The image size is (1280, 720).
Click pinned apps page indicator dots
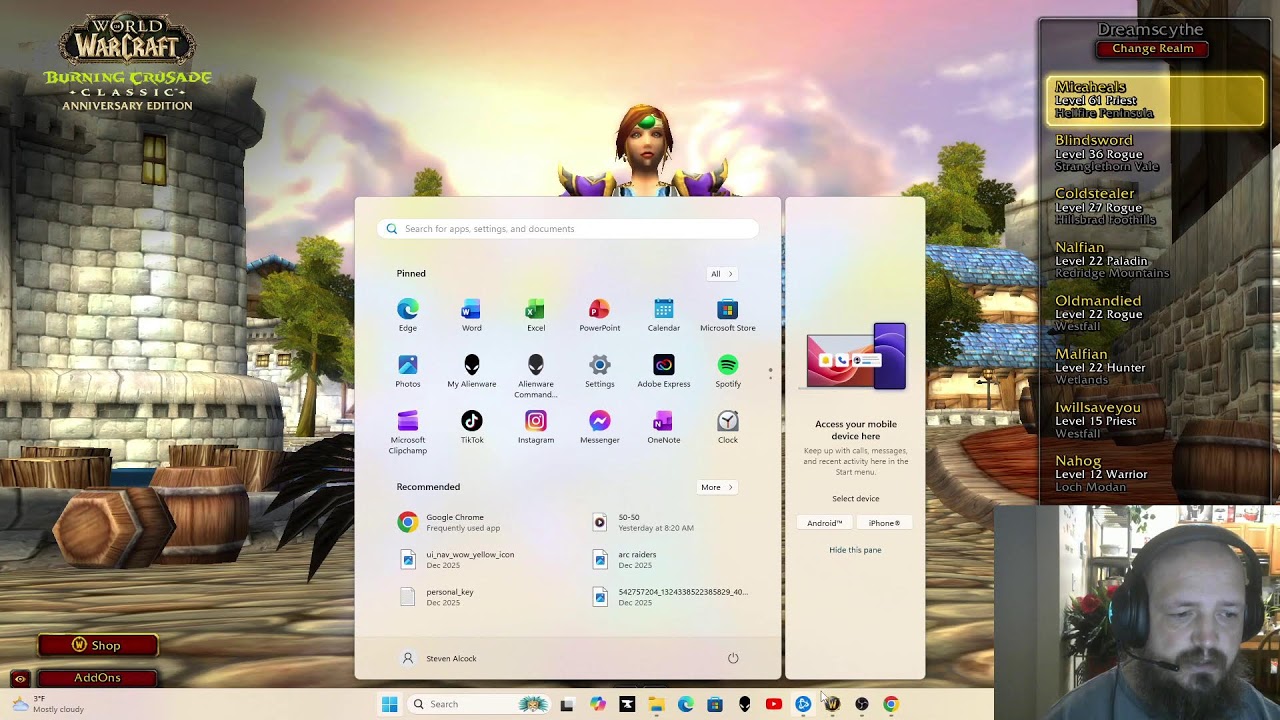(x=770, y=373)
